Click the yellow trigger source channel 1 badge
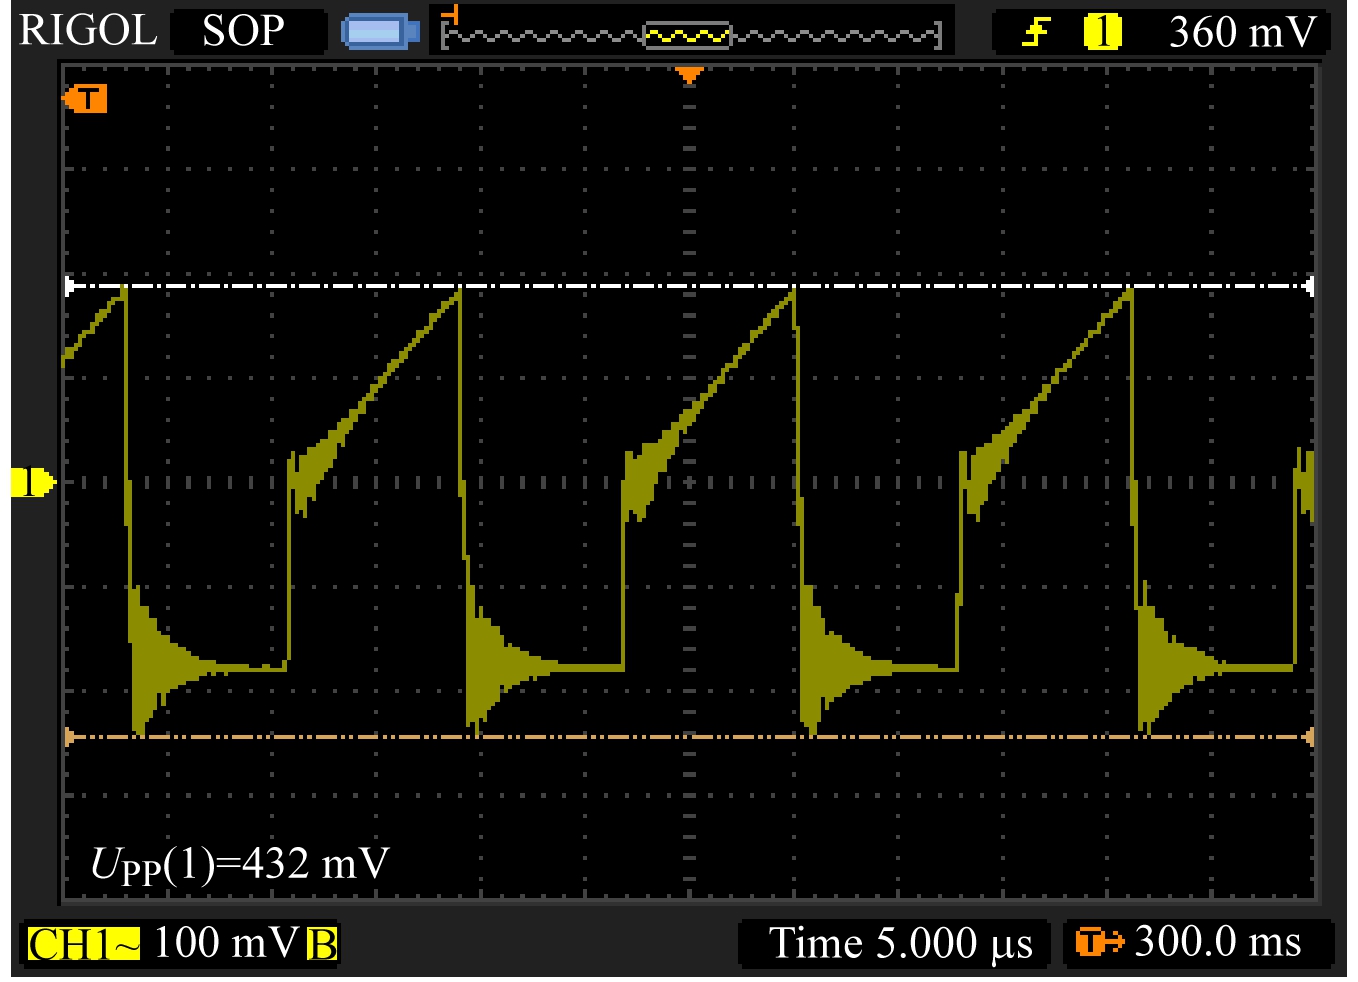1358x982 pixels. 1102,32
